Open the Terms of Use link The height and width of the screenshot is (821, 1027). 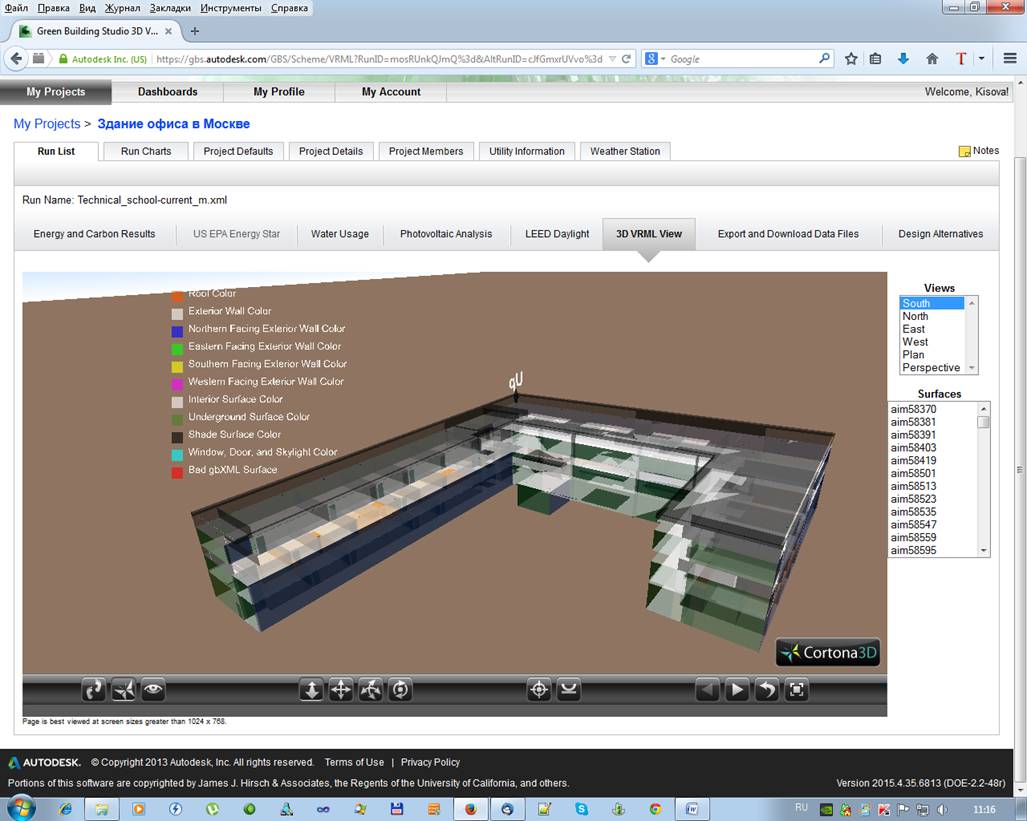tap(354, 762)
